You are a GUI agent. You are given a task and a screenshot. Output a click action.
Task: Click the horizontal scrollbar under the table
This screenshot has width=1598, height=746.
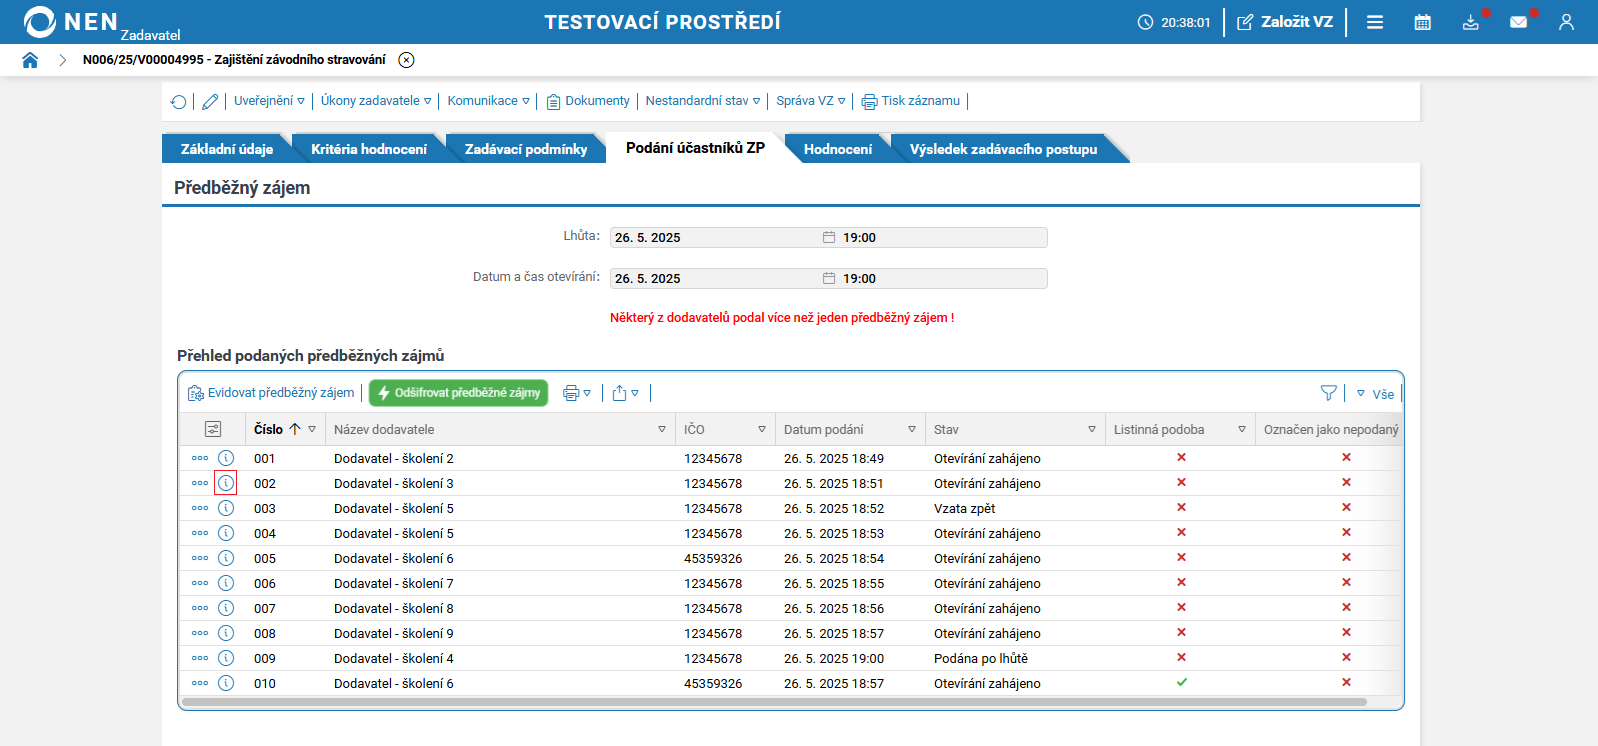pyautogui.click(x=773, y=702)
